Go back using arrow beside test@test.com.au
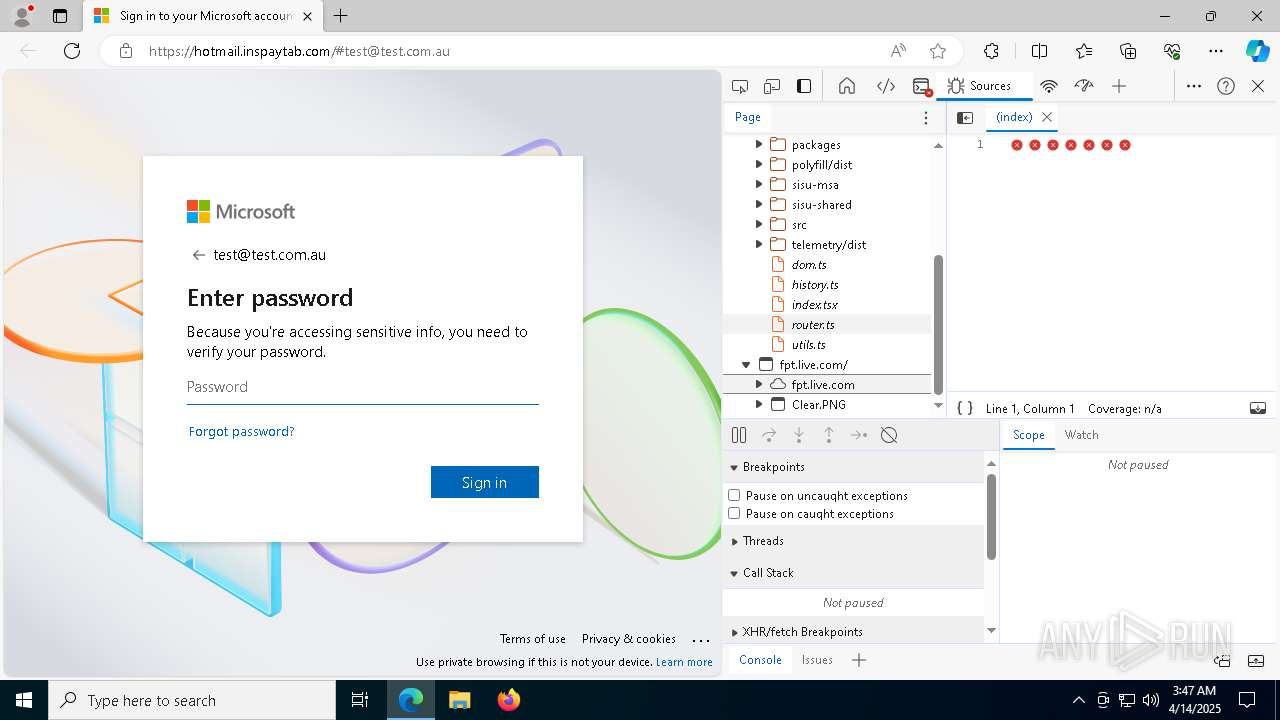The image size is (1280, 720). click(x=198, y=255)
